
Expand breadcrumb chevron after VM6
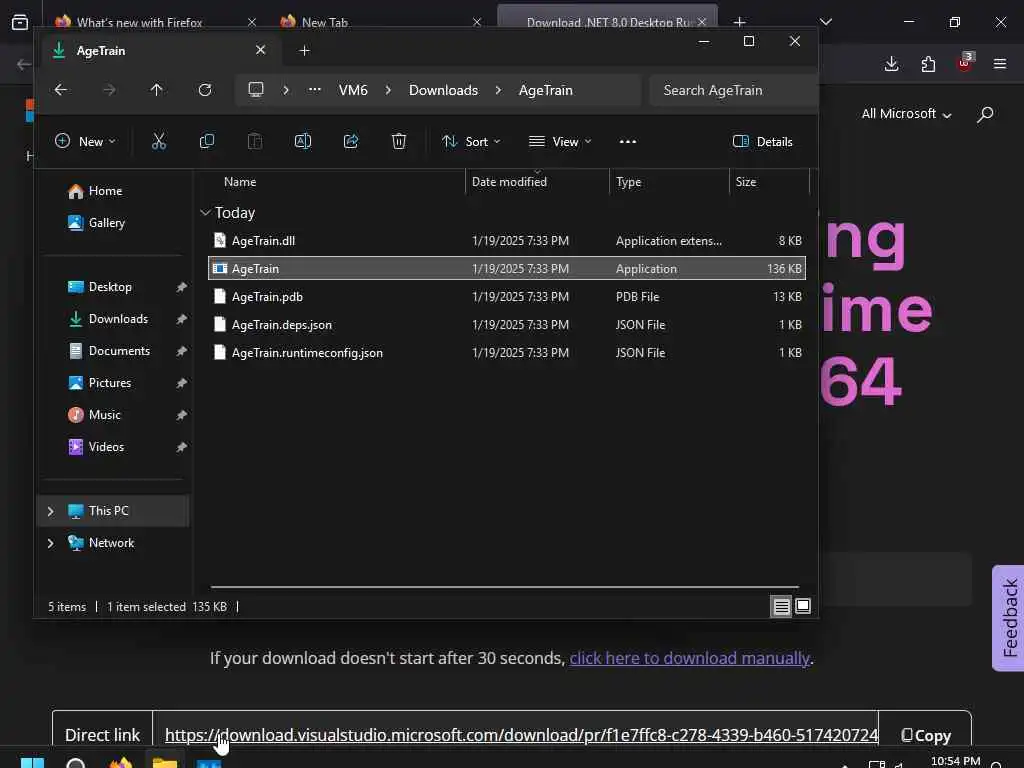[388, 90]
